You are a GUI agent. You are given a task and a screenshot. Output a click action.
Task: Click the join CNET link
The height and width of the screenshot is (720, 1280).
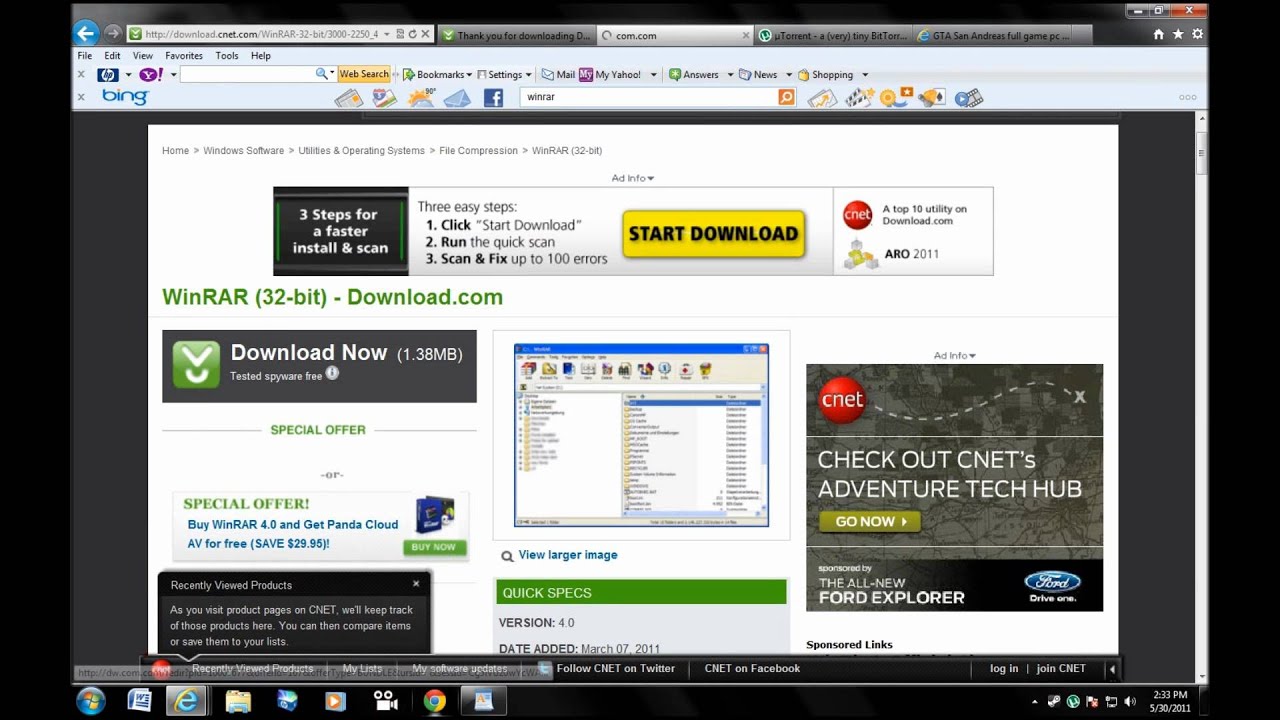(1061, 669)
